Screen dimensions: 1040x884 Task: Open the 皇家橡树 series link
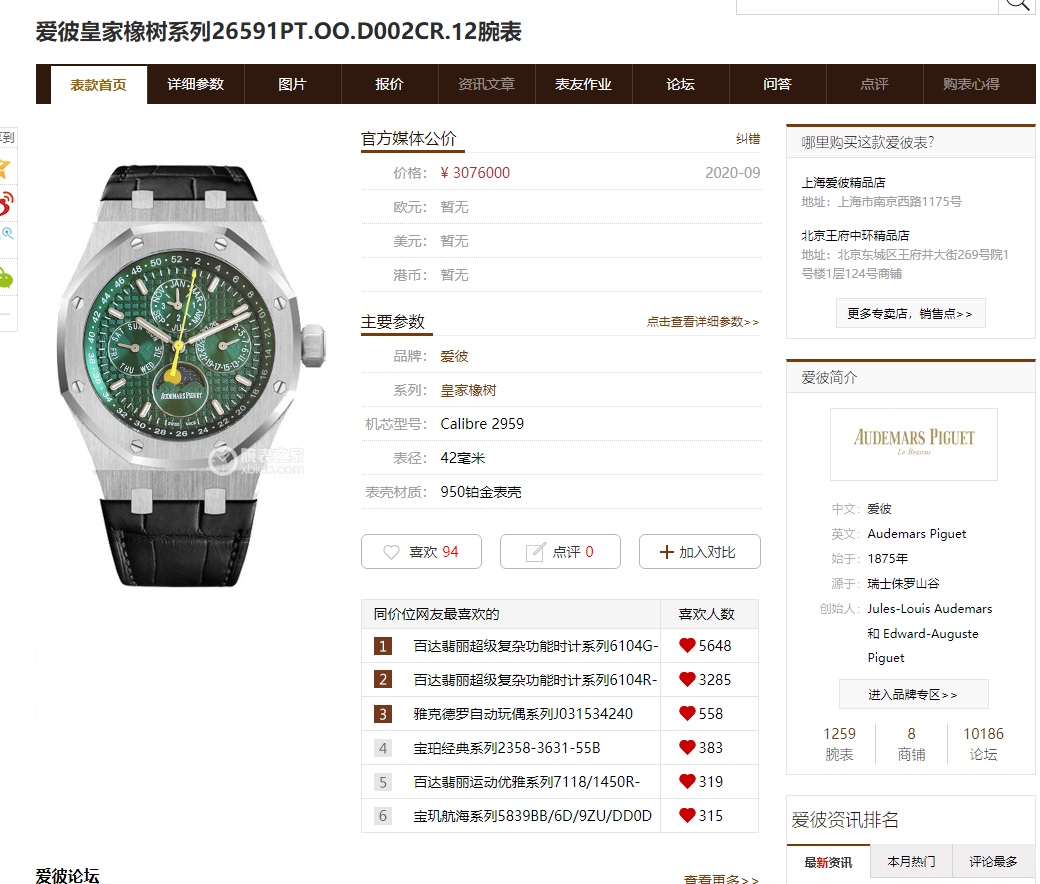[468, 390]
